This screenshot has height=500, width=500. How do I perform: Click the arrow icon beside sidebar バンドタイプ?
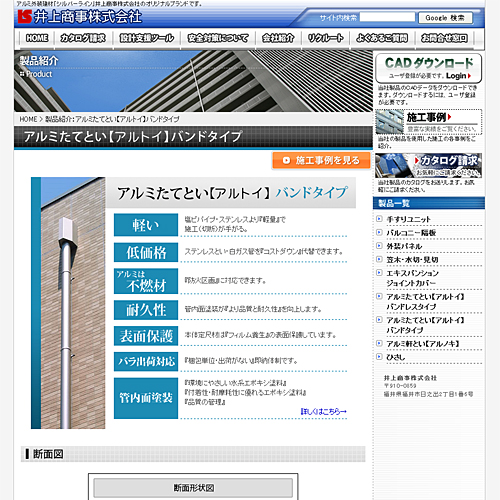379,320
